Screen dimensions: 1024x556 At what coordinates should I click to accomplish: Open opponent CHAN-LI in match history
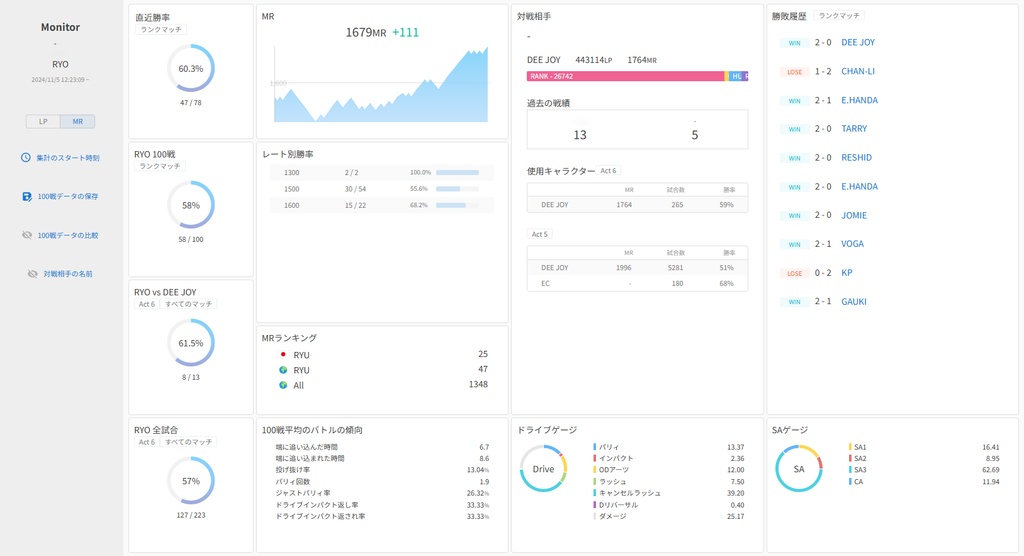(x=857, y=71)
